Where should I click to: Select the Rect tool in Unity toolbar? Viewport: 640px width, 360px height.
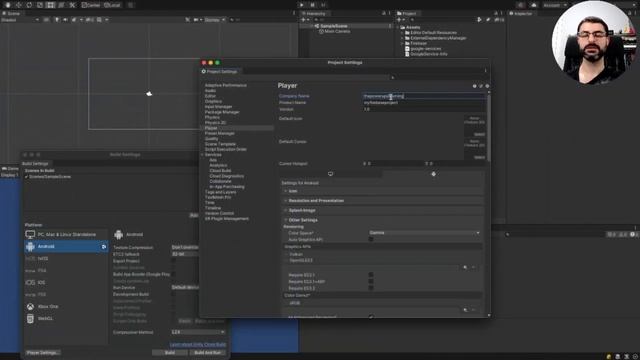click(51, 5)
